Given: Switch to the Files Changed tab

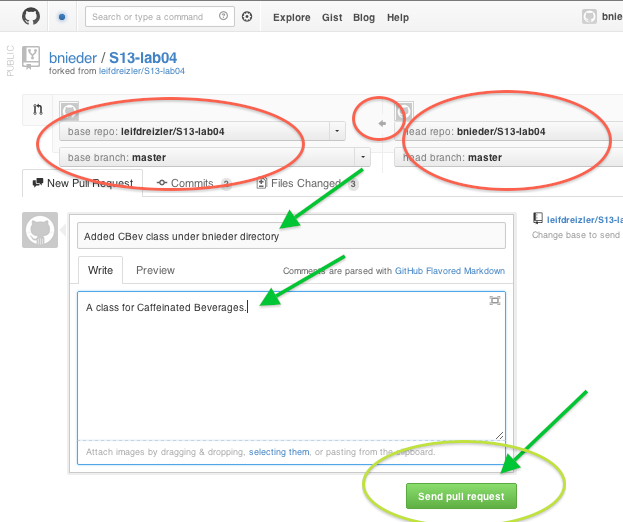Looking at the screenshot, I should 306,183.
